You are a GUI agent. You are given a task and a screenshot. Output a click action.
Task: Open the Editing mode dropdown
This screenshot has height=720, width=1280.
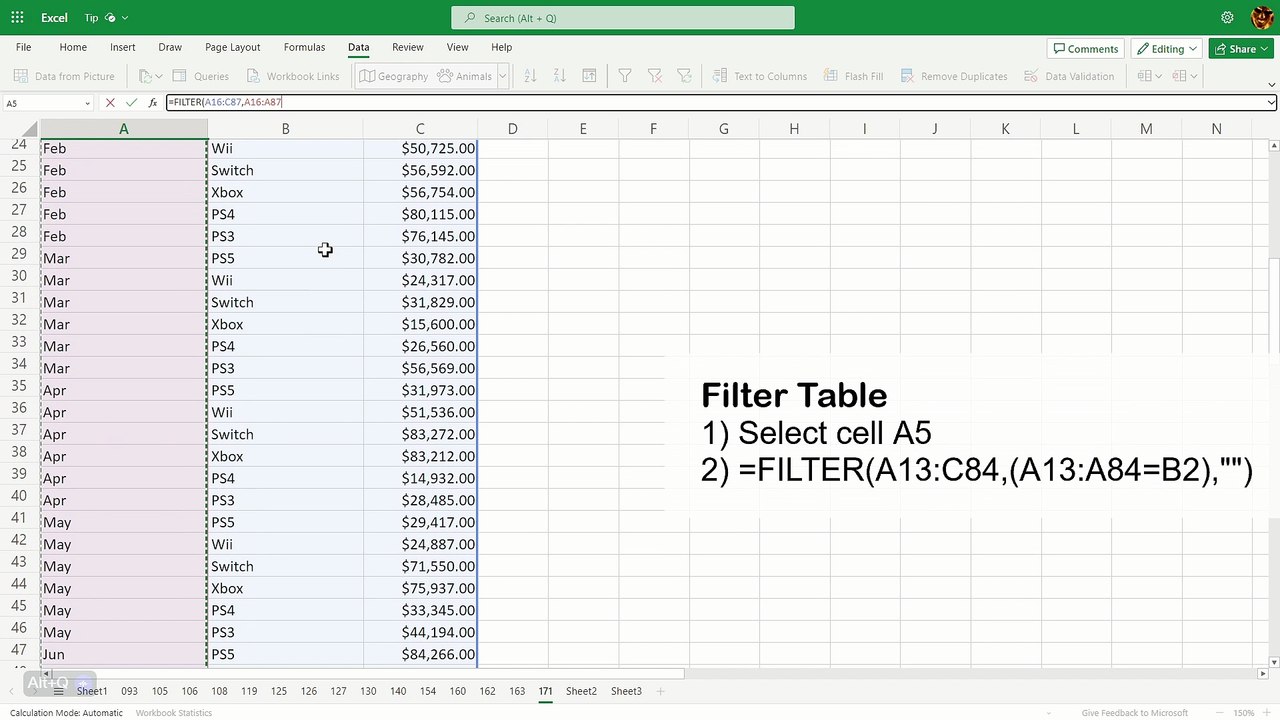point(1167,48)
